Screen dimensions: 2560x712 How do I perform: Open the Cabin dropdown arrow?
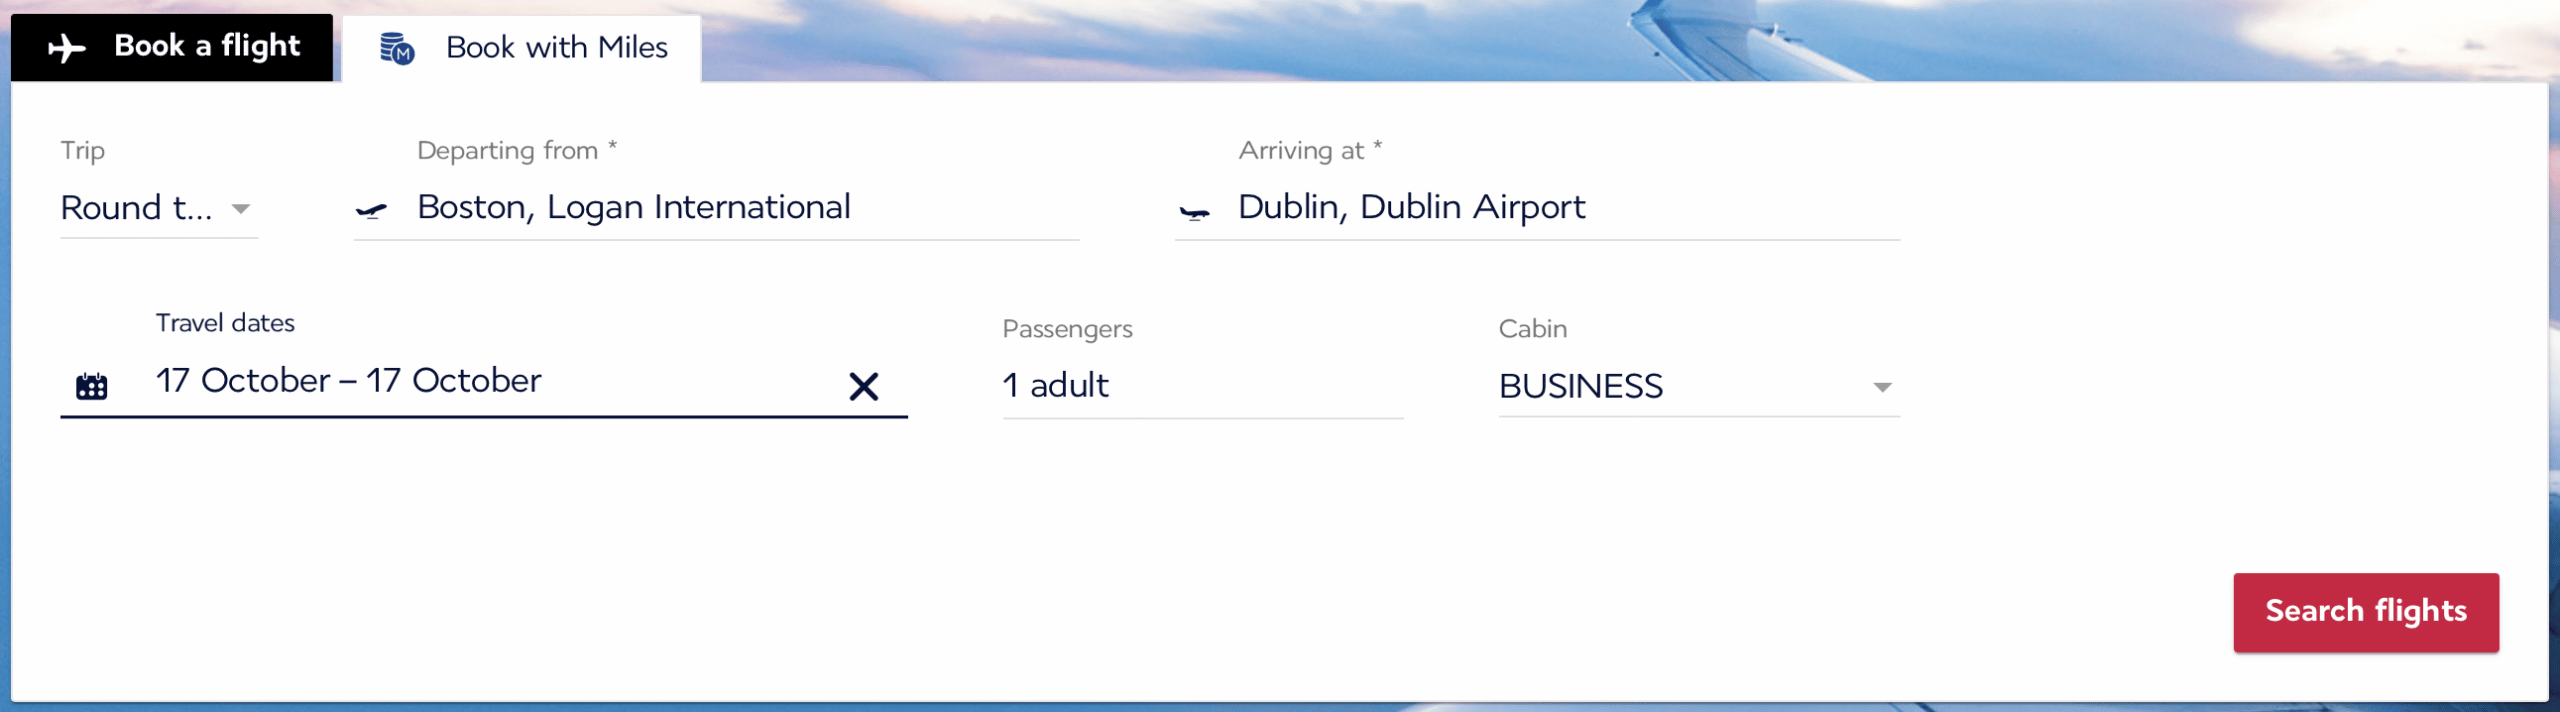coord(1882,387)
